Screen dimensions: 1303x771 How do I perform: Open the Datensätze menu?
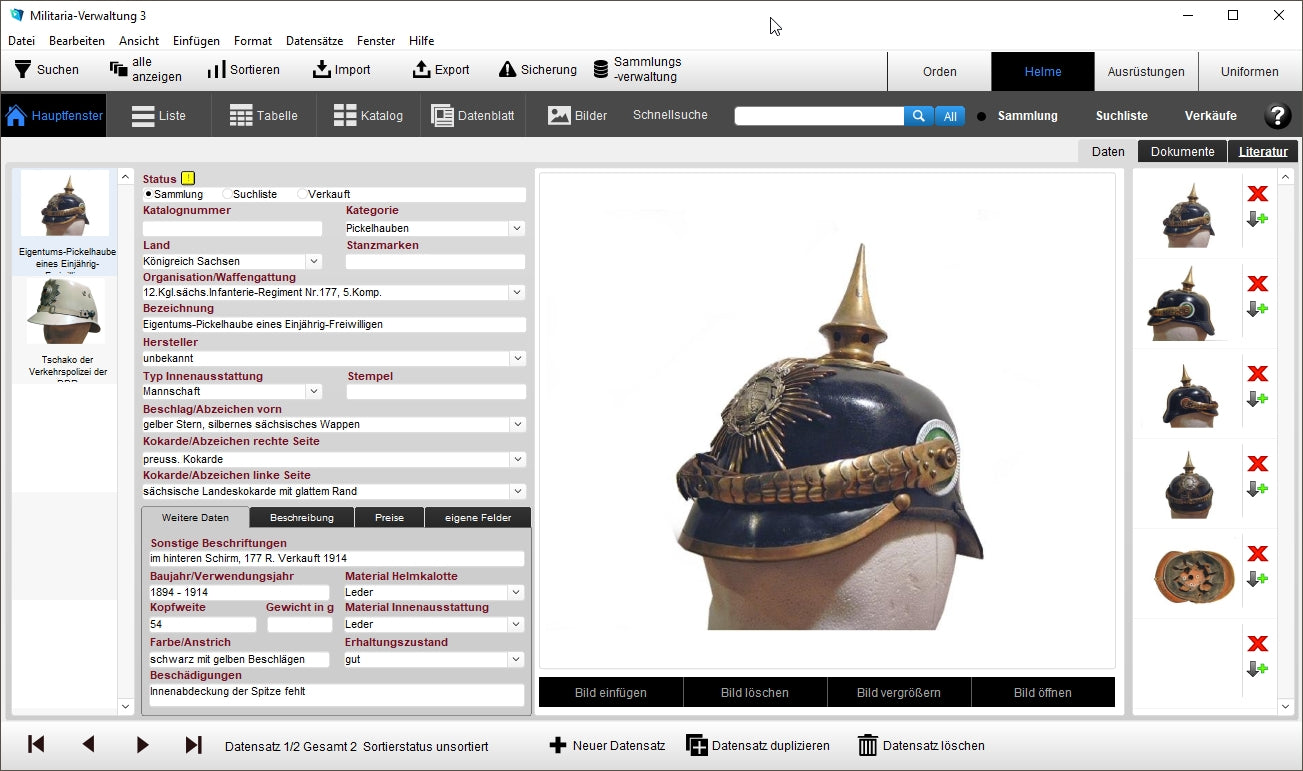point(314,41)
